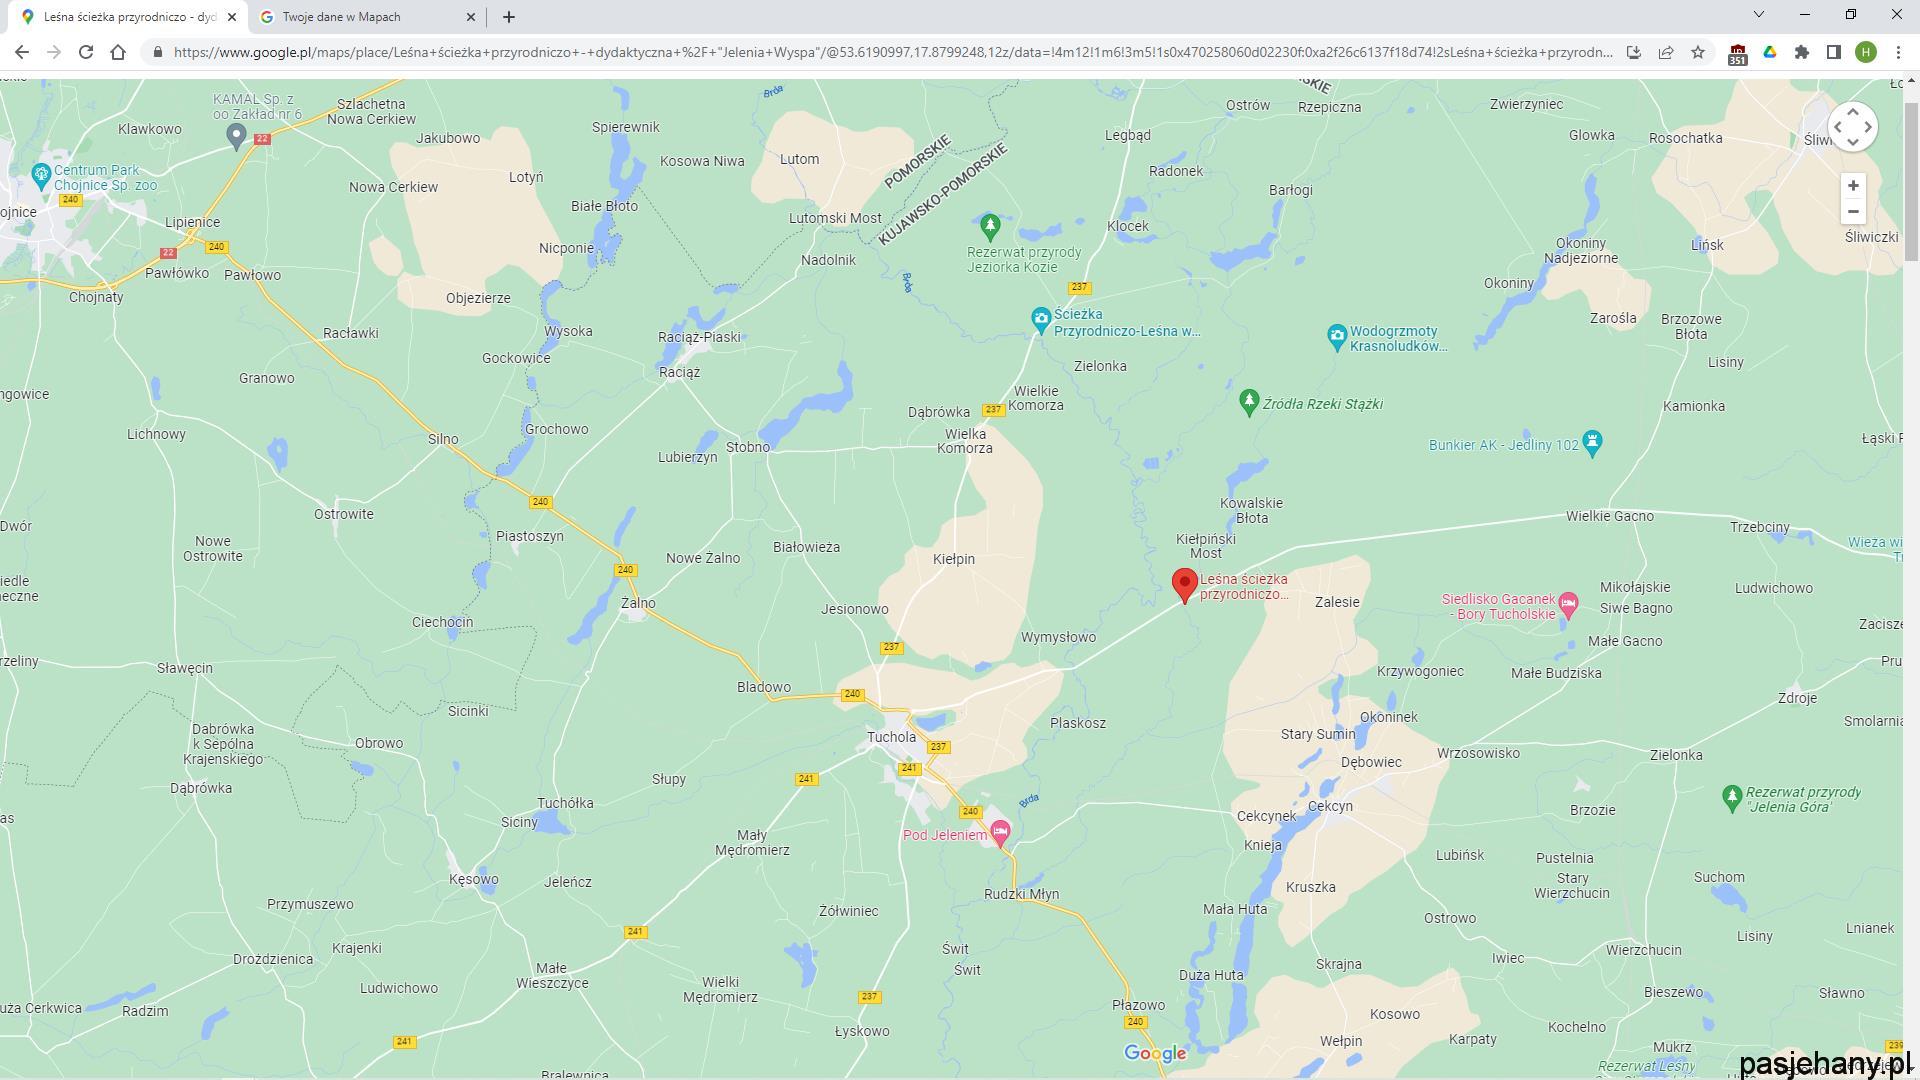Viewport: 1920px width, 1080px height.
Task: Select the Bunkier AK - Jedliny 102 marker
Action: tap(1593, 442)
